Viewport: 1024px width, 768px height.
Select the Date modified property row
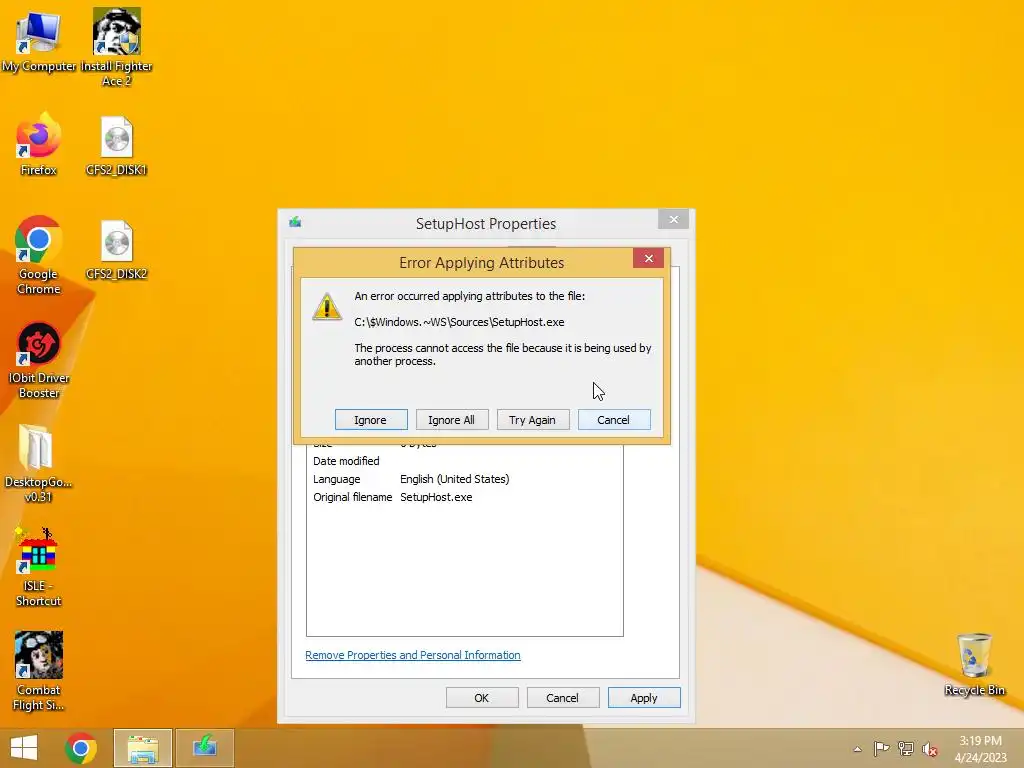[x=464, y=461]
